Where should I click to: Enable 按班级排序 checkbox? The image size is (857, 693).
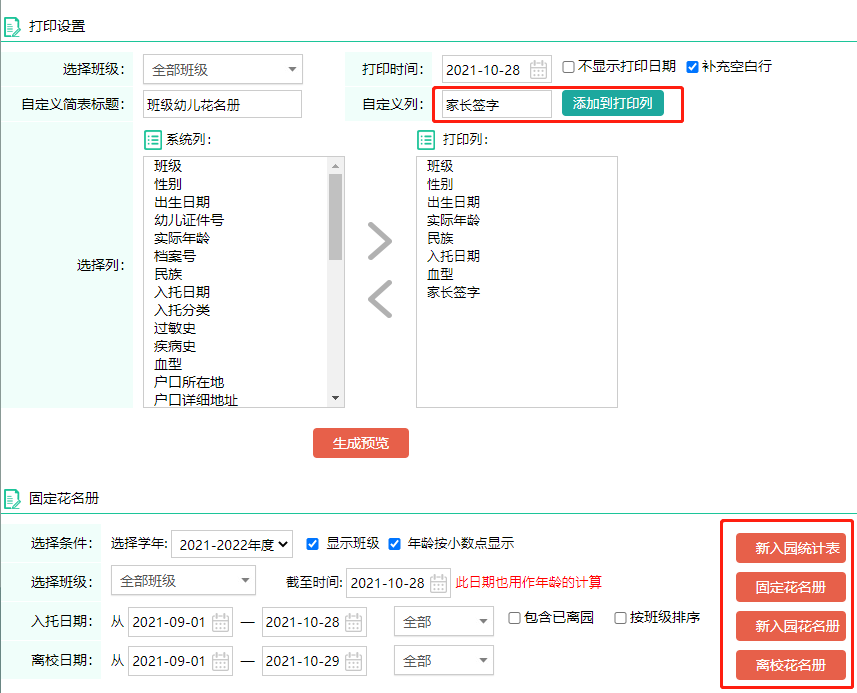620,618
